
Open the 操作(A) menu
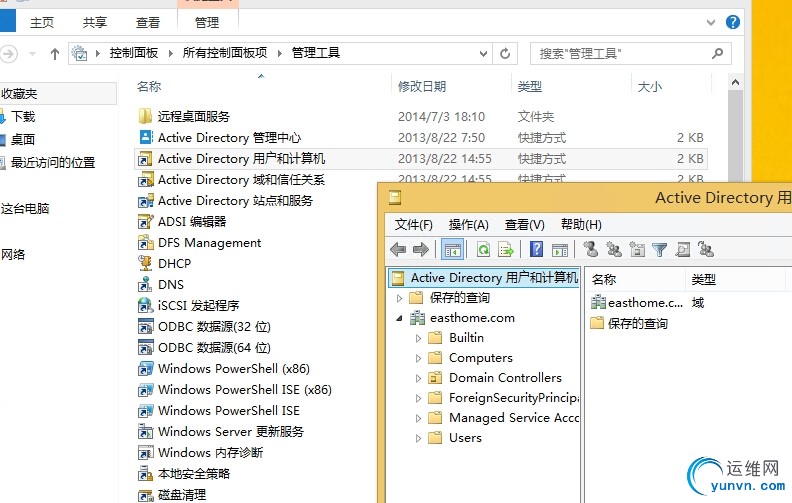[x=468, y=225]
